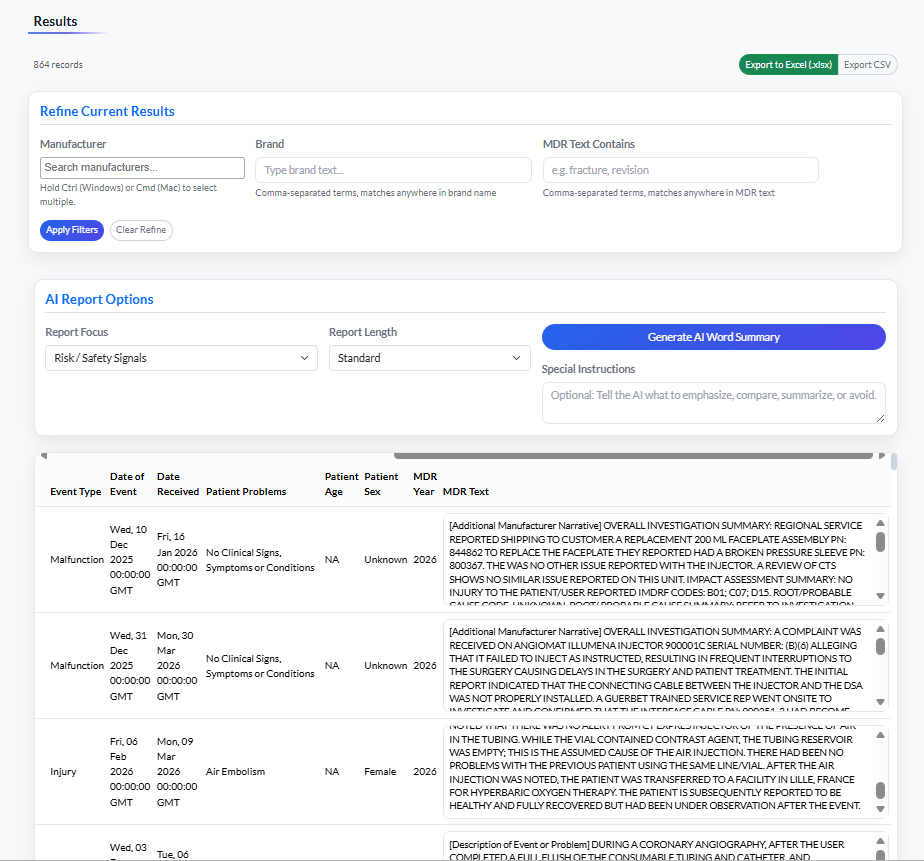
Task: Click down arrow in Air Embolism MDR text box
Action: (x=880, y=809)
